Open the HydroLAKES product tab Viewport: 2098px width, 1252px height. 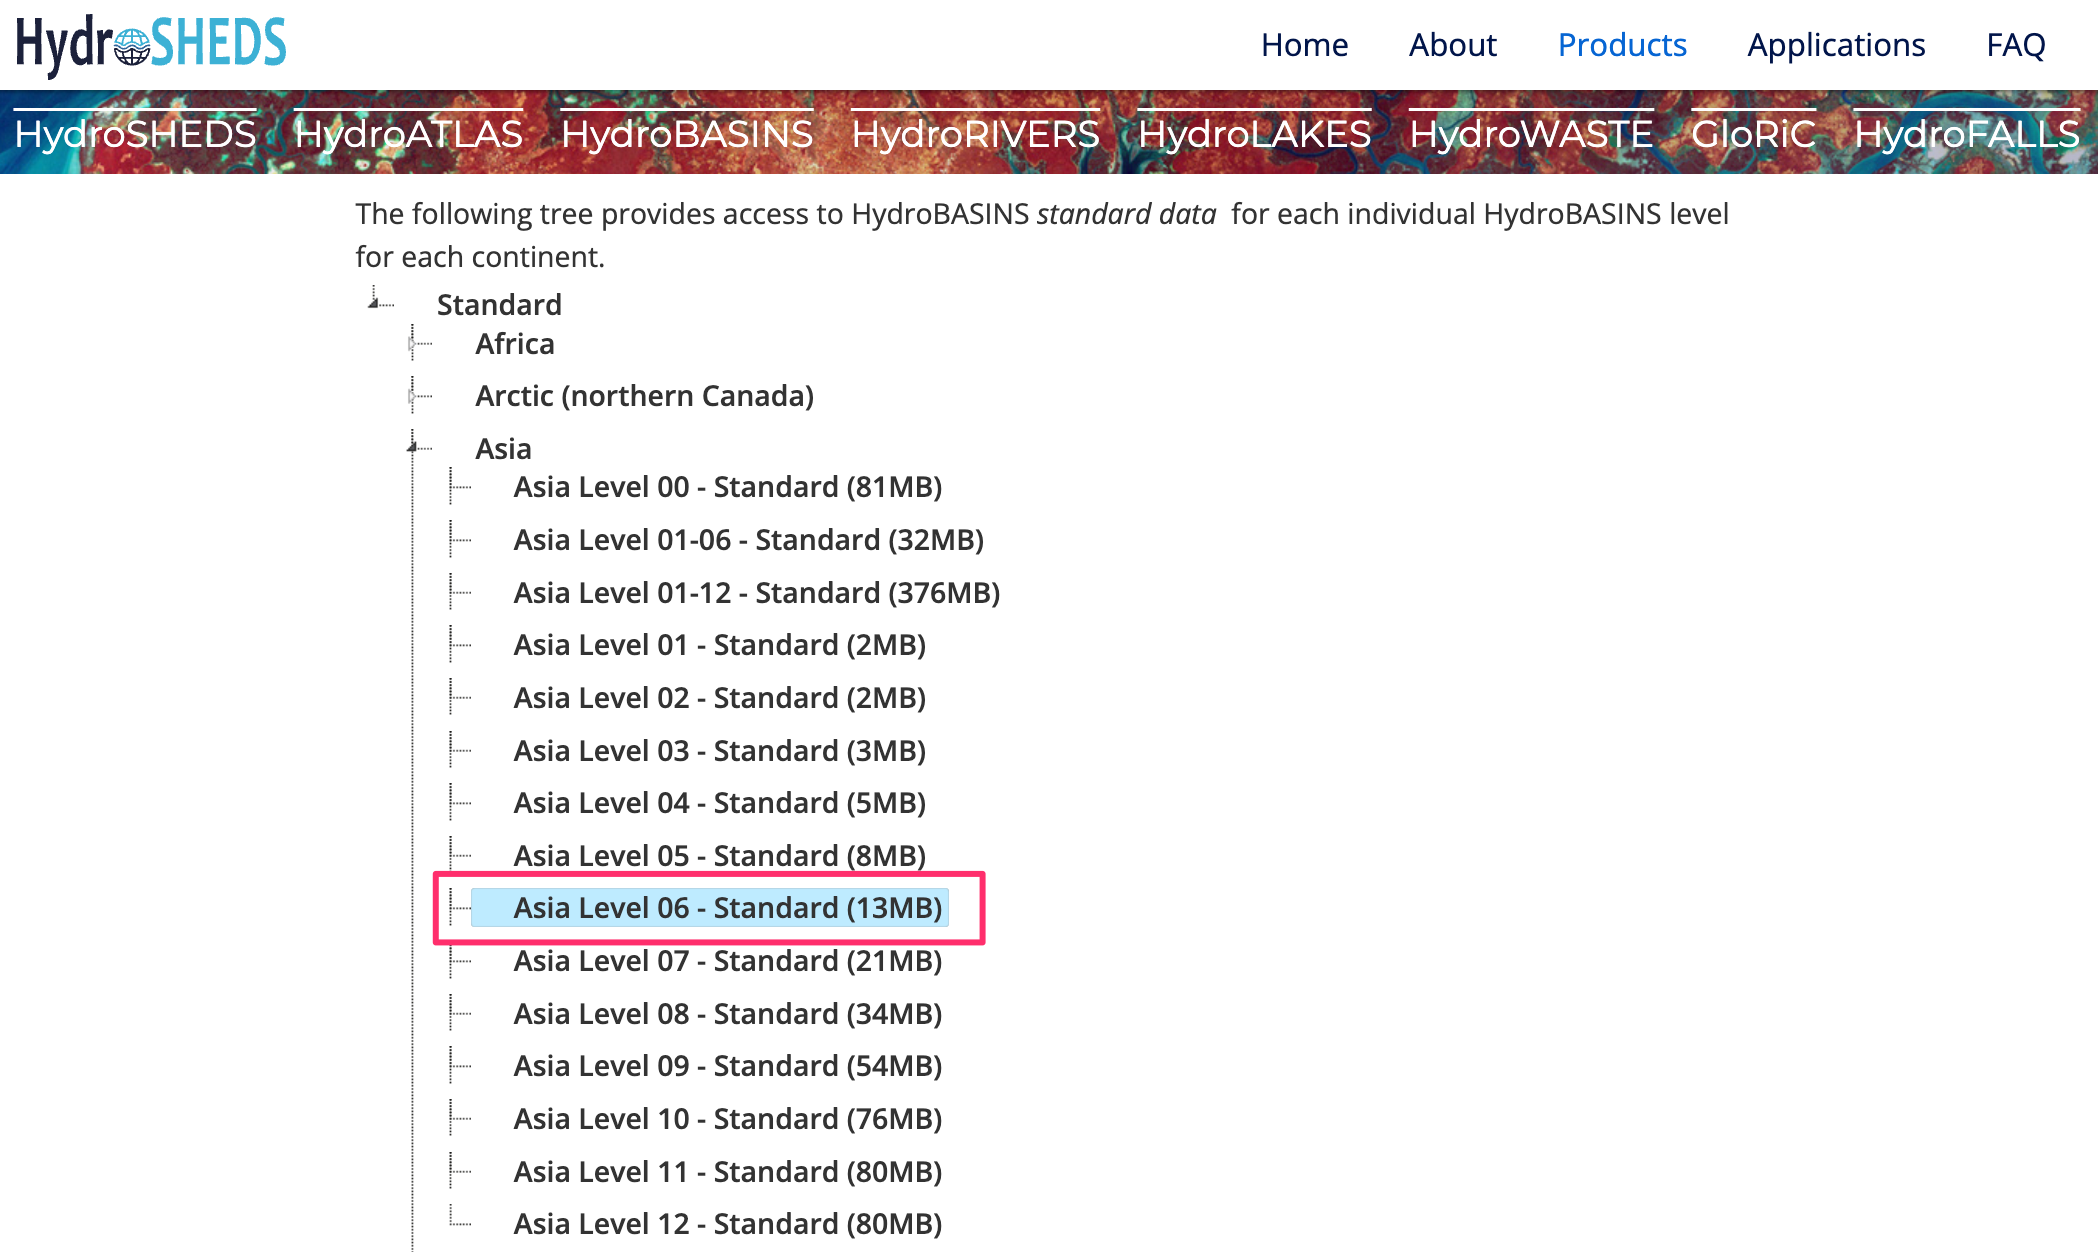[1254, 134]
